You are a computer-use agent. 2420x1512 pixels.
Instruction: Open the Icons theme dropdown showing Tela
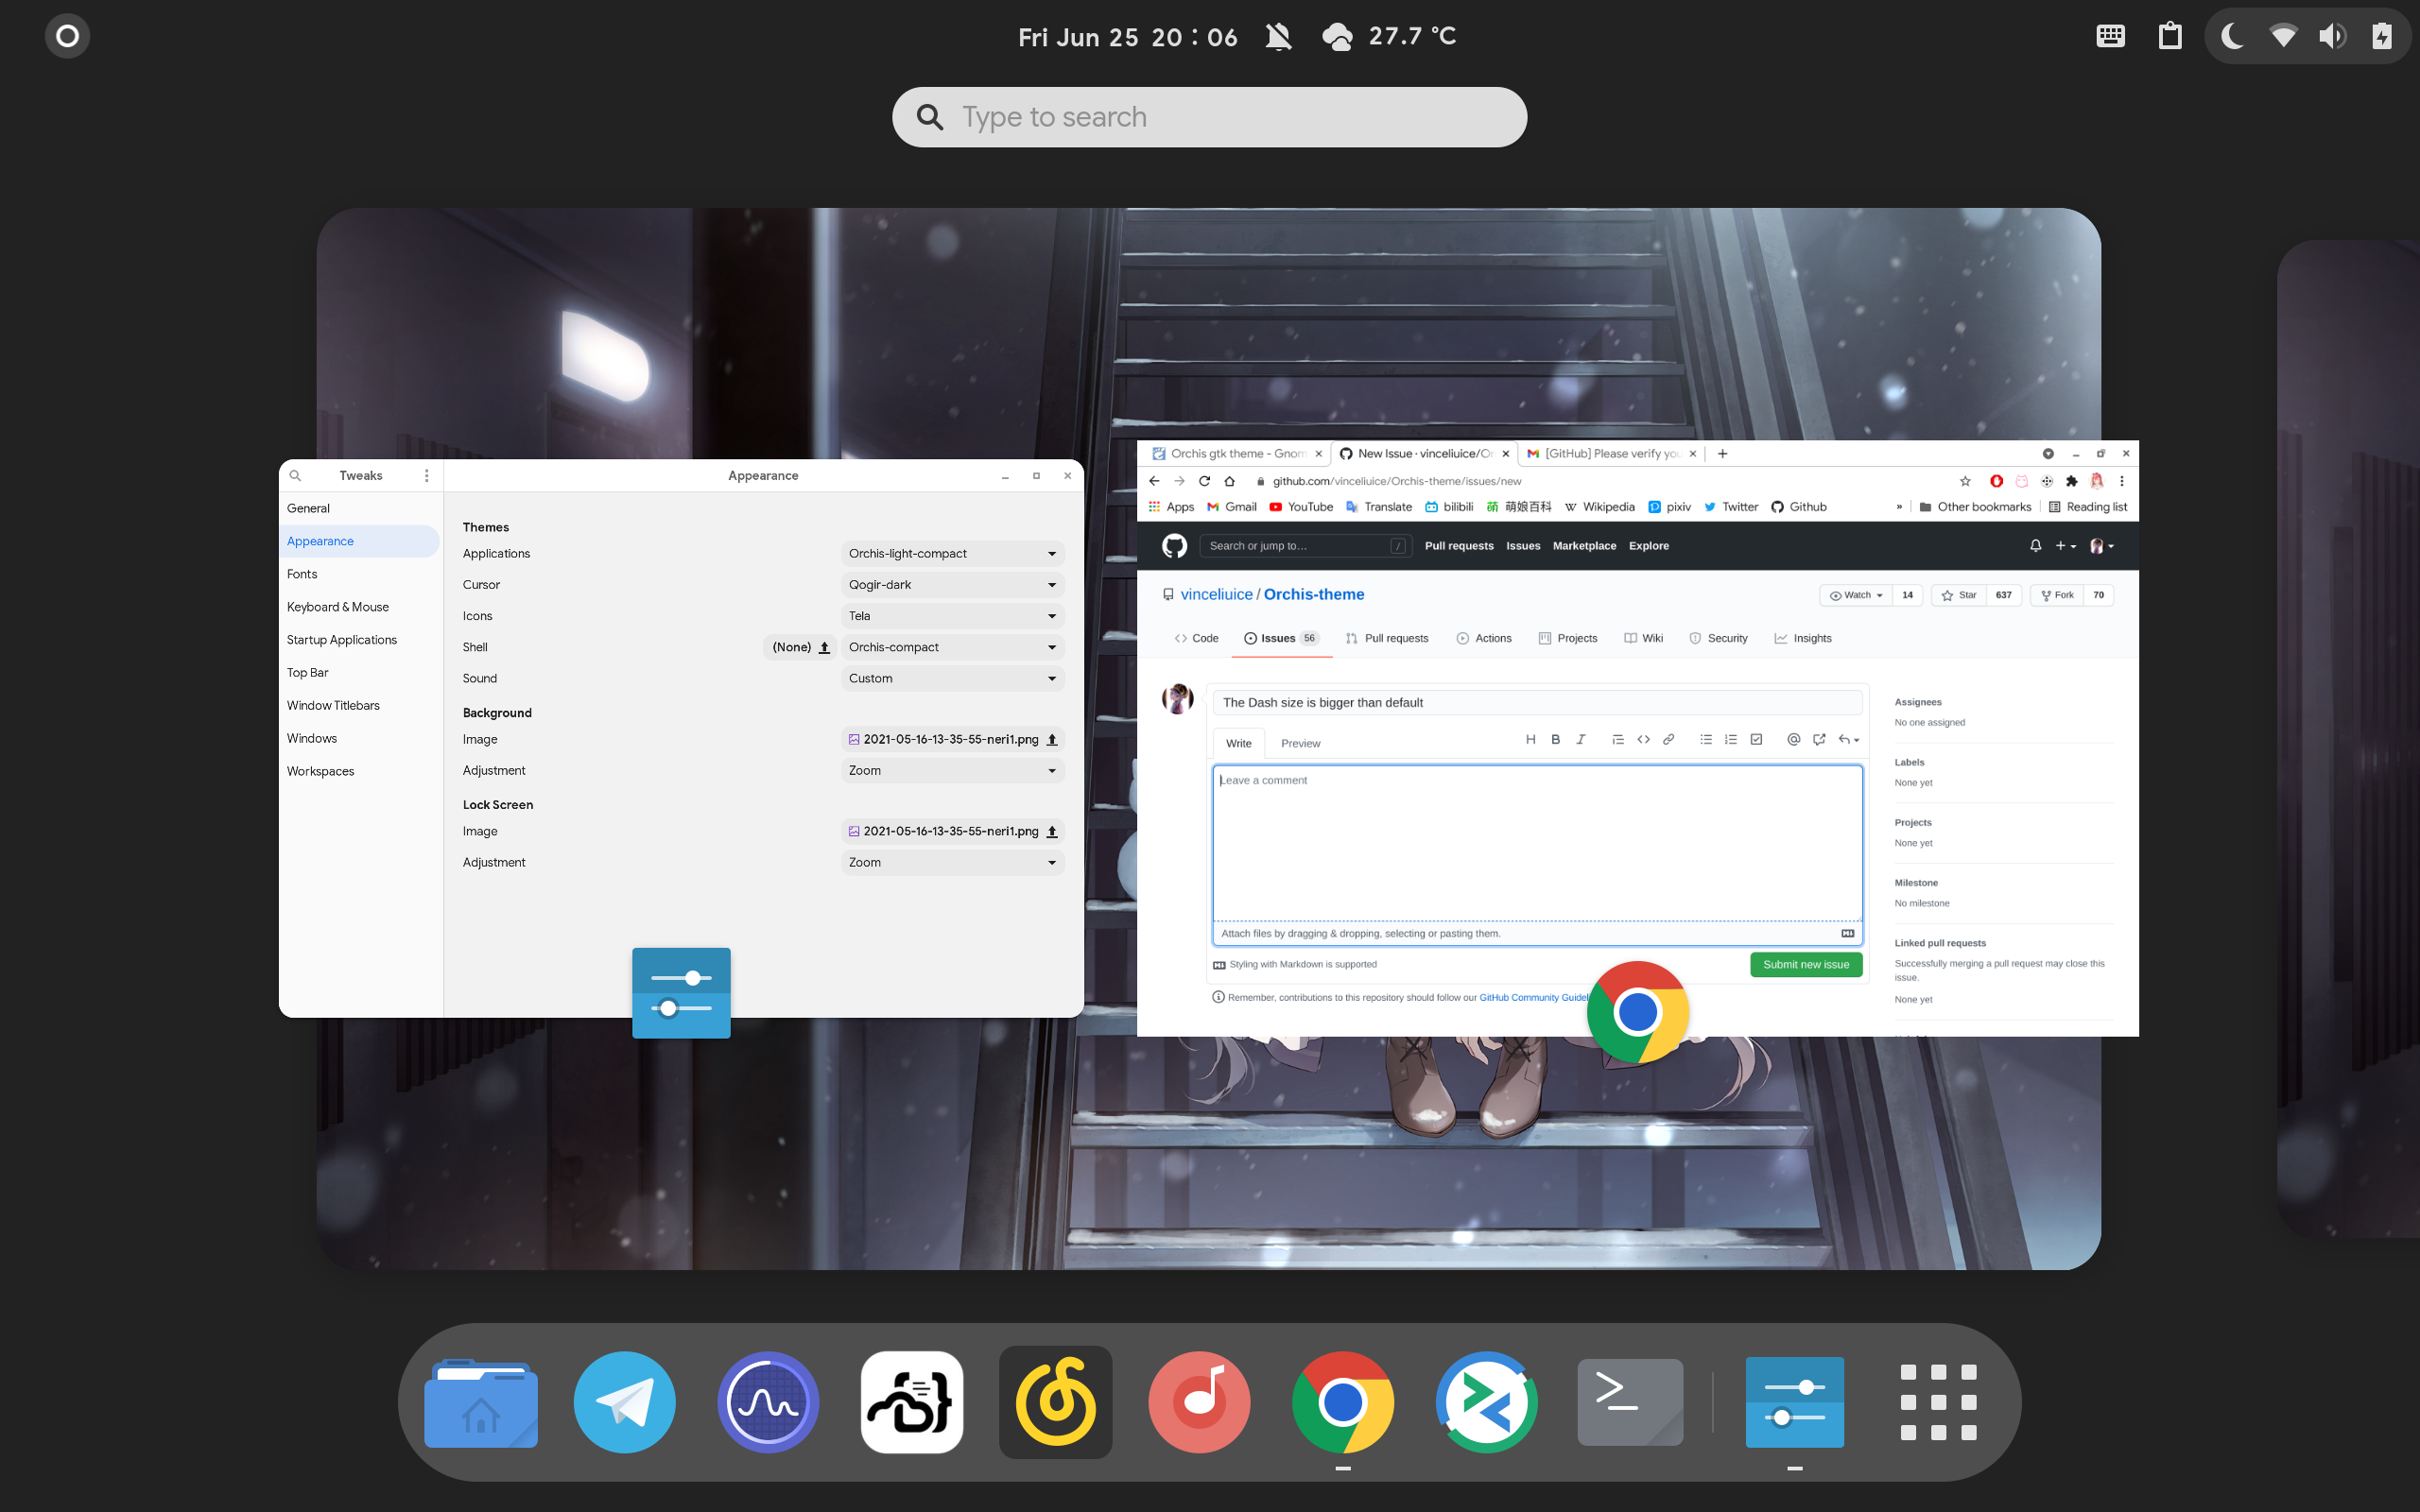951,616
